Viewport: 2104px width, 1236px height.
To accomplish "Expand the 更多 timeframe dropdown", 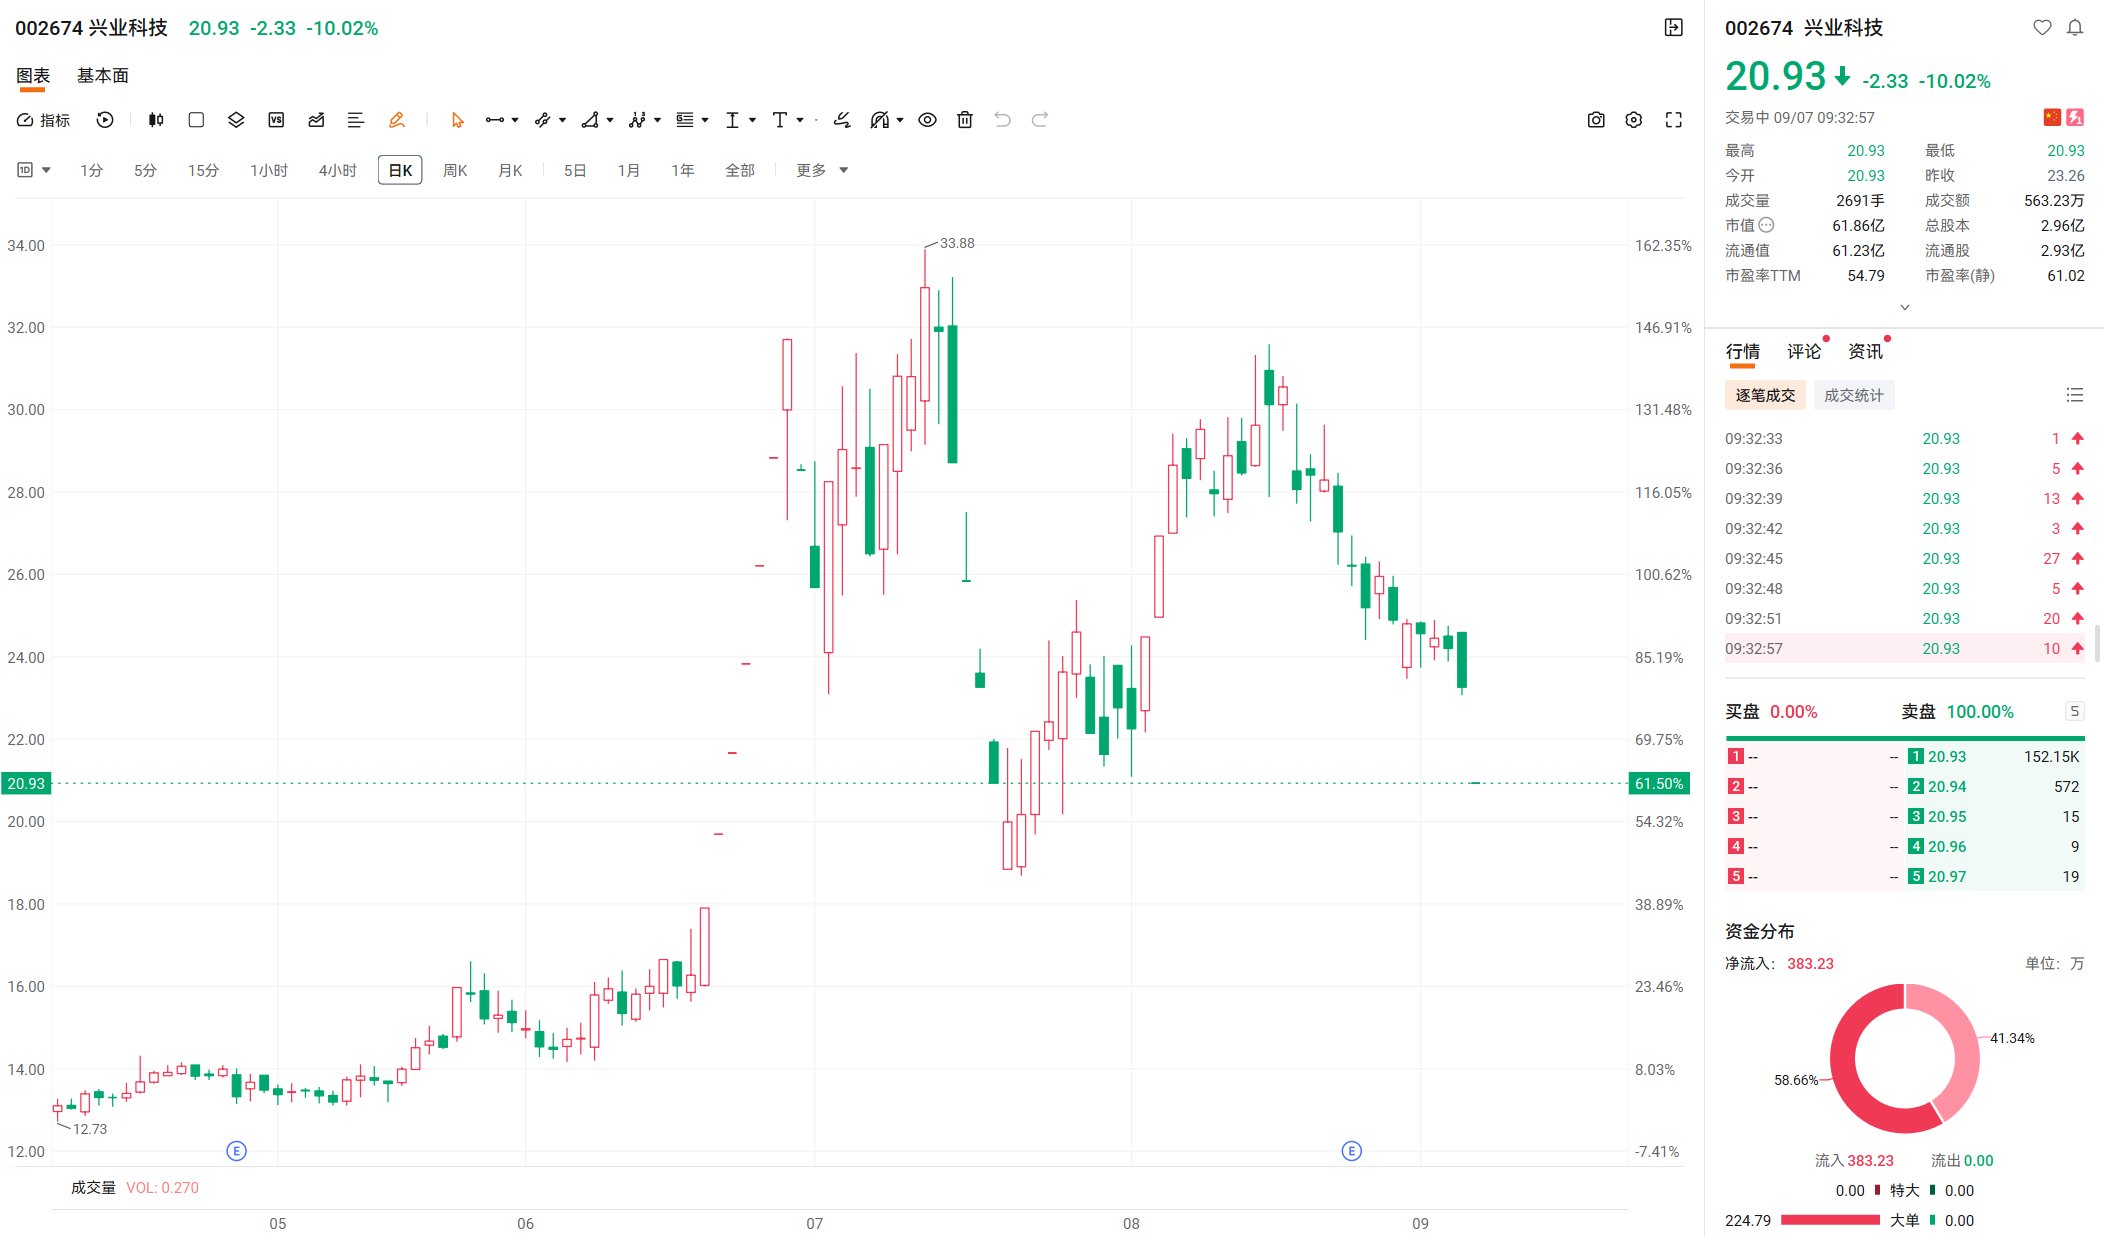I will (x=822, y=171).
